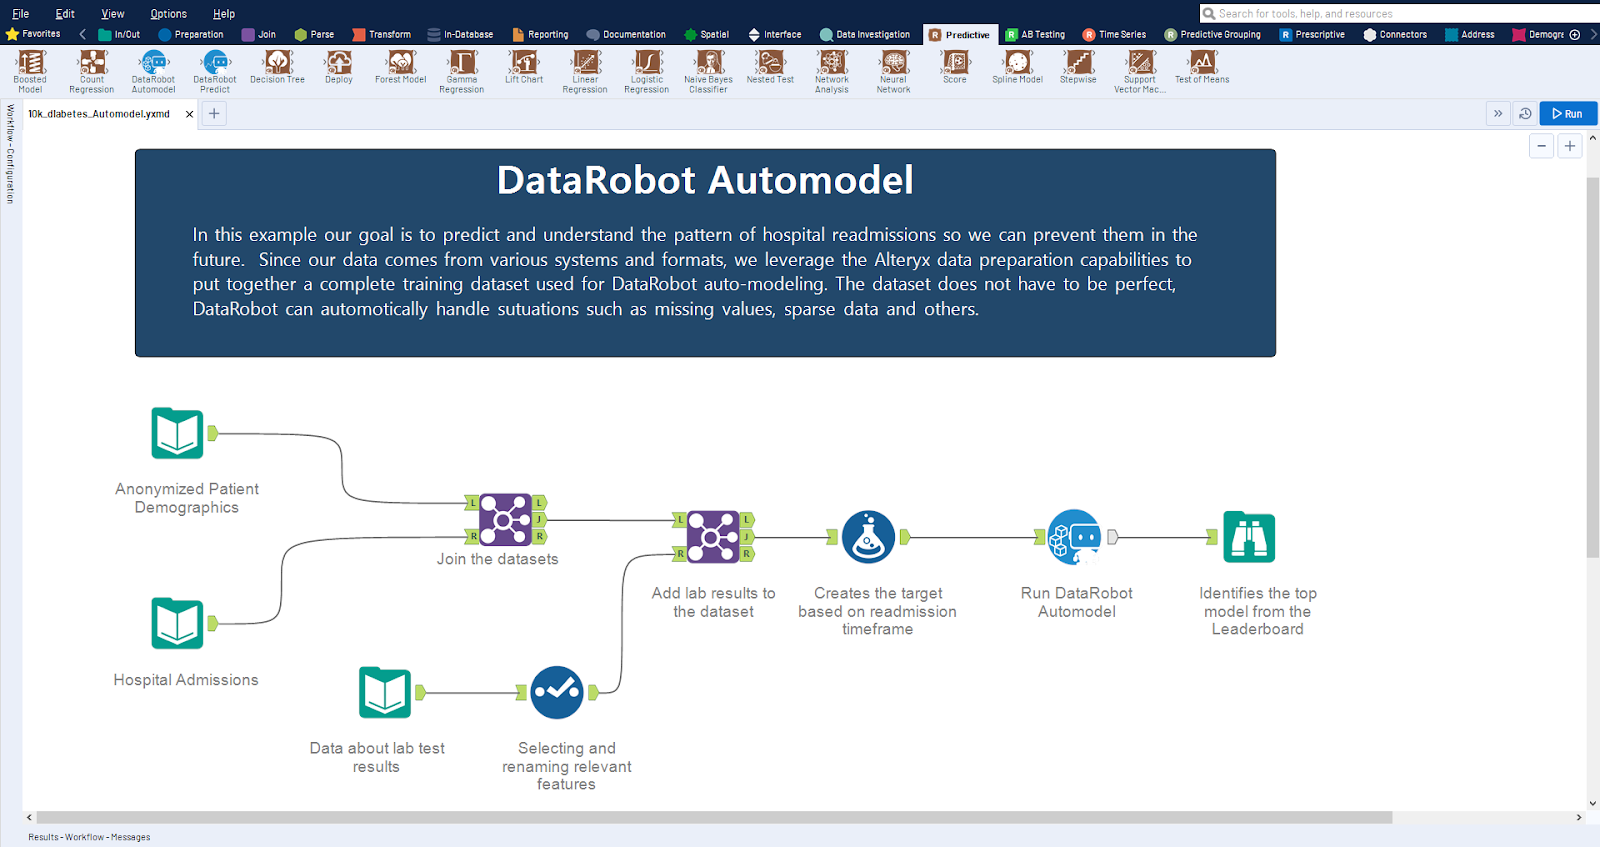Select the formula node creating the target
This screenshot has height=847, width=1600.
(868, 537)
